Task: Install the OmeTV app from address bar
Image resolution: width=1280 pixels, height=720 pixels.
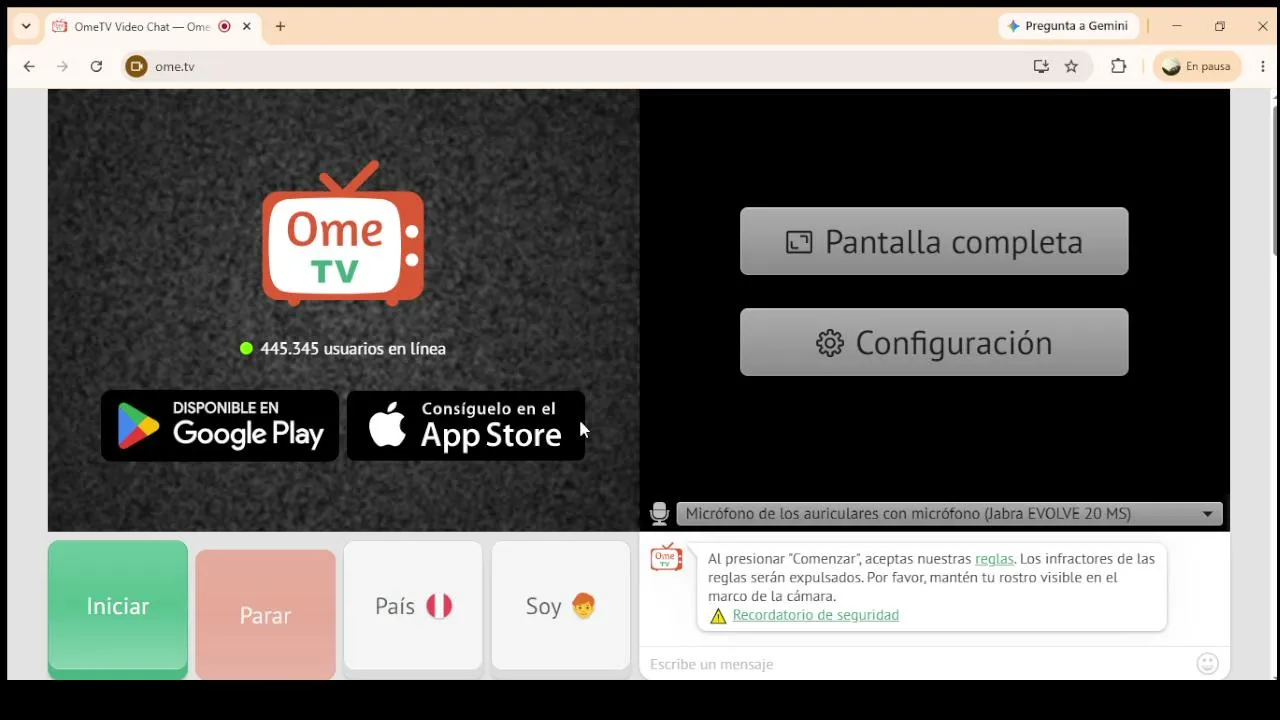Action: coord(1041,66)
